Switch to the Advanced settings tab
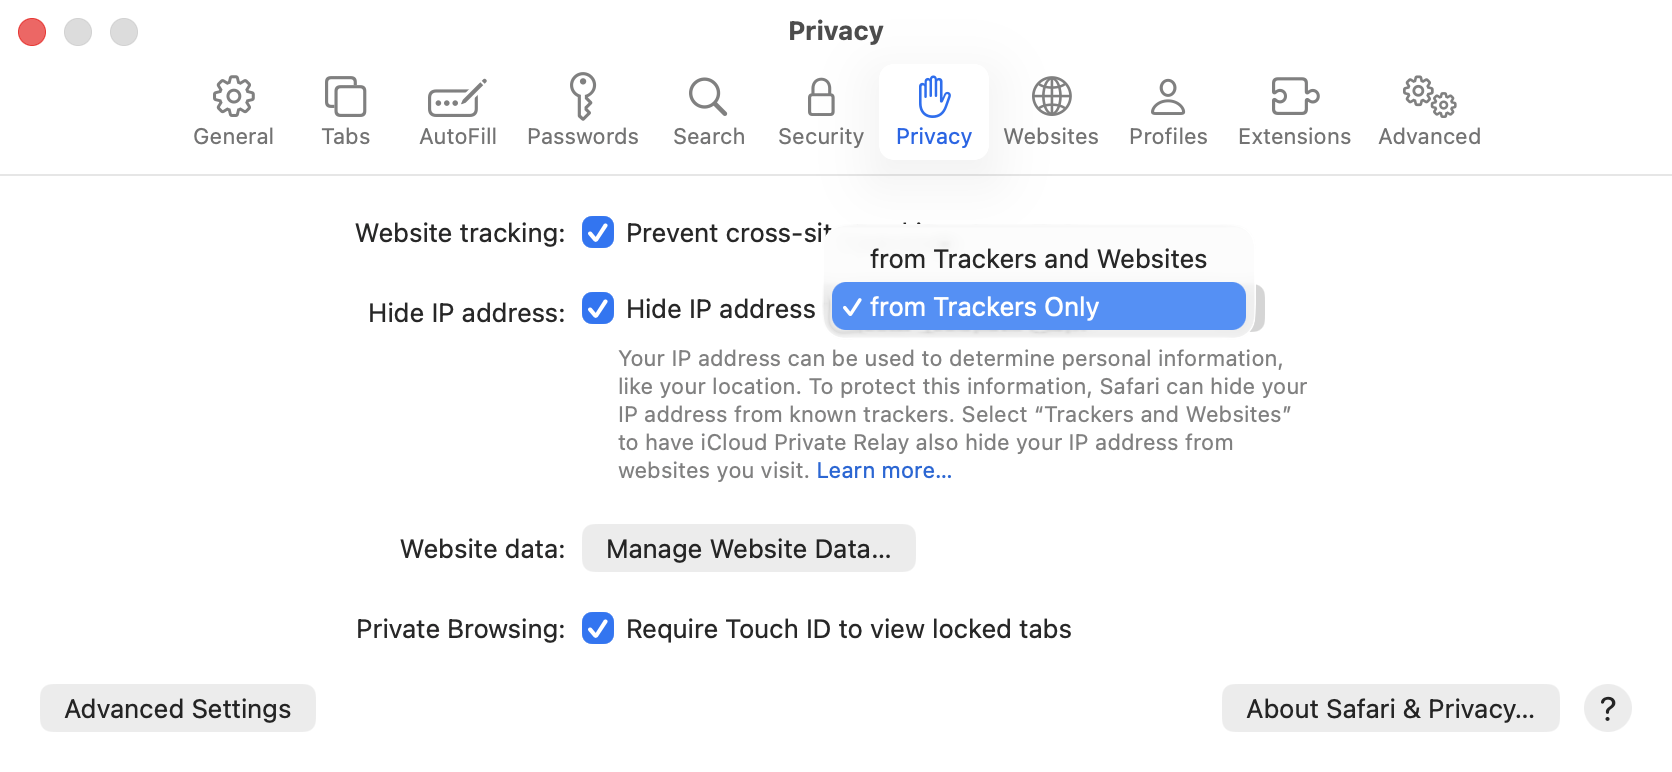This screenshot has width=1672, height=772. (1429, 111)
